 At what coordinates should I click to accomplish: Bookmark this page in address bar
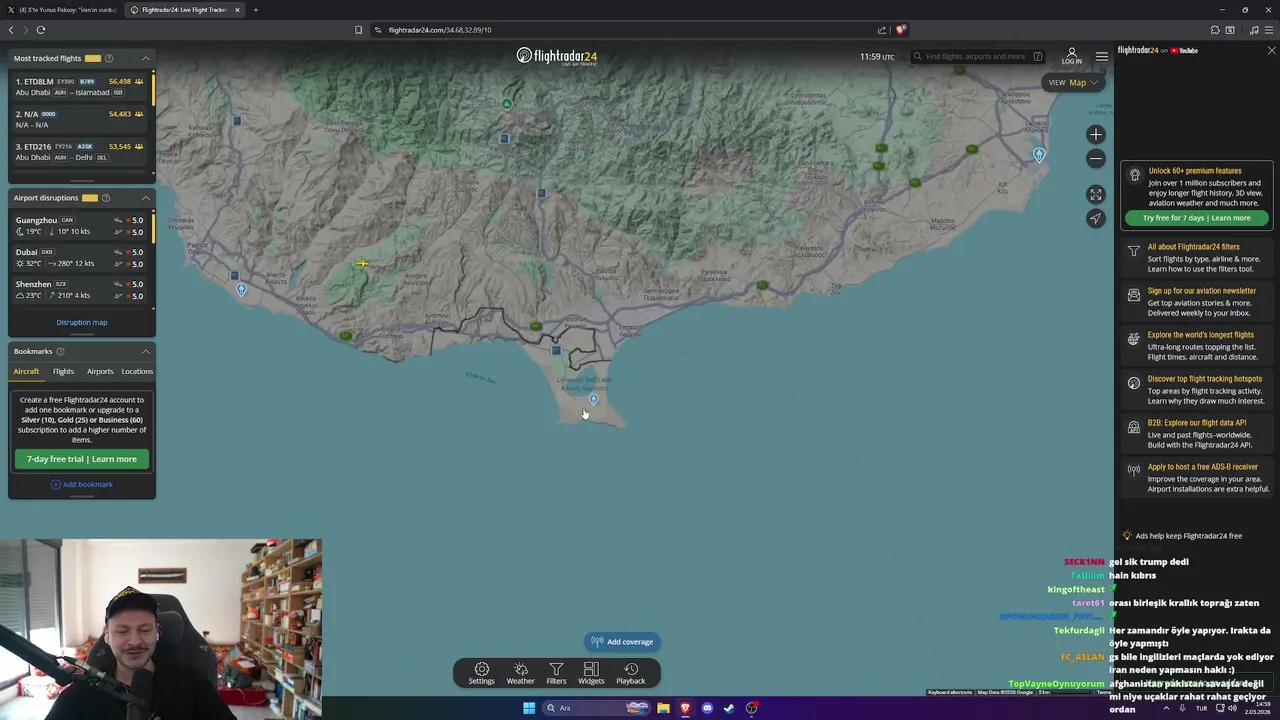(x=358, y=30)
